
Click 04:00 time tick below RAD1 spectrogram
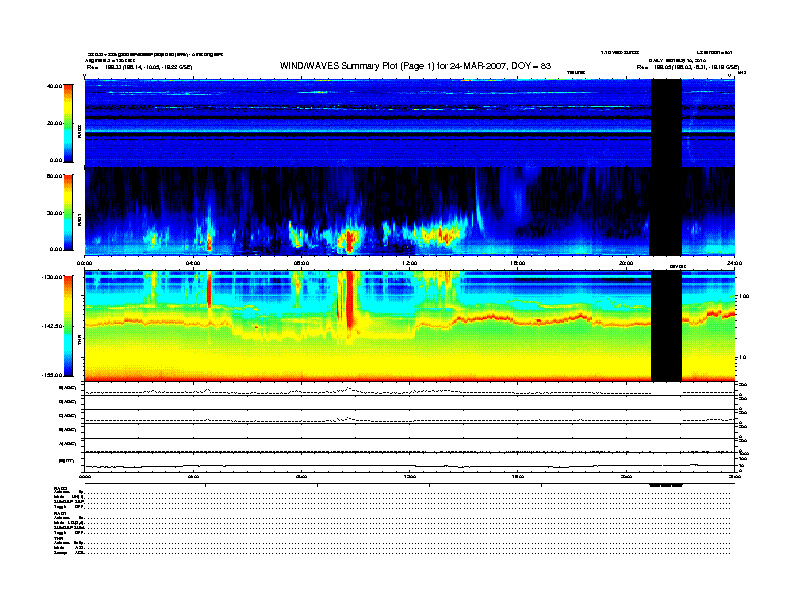tap(193, 263)
